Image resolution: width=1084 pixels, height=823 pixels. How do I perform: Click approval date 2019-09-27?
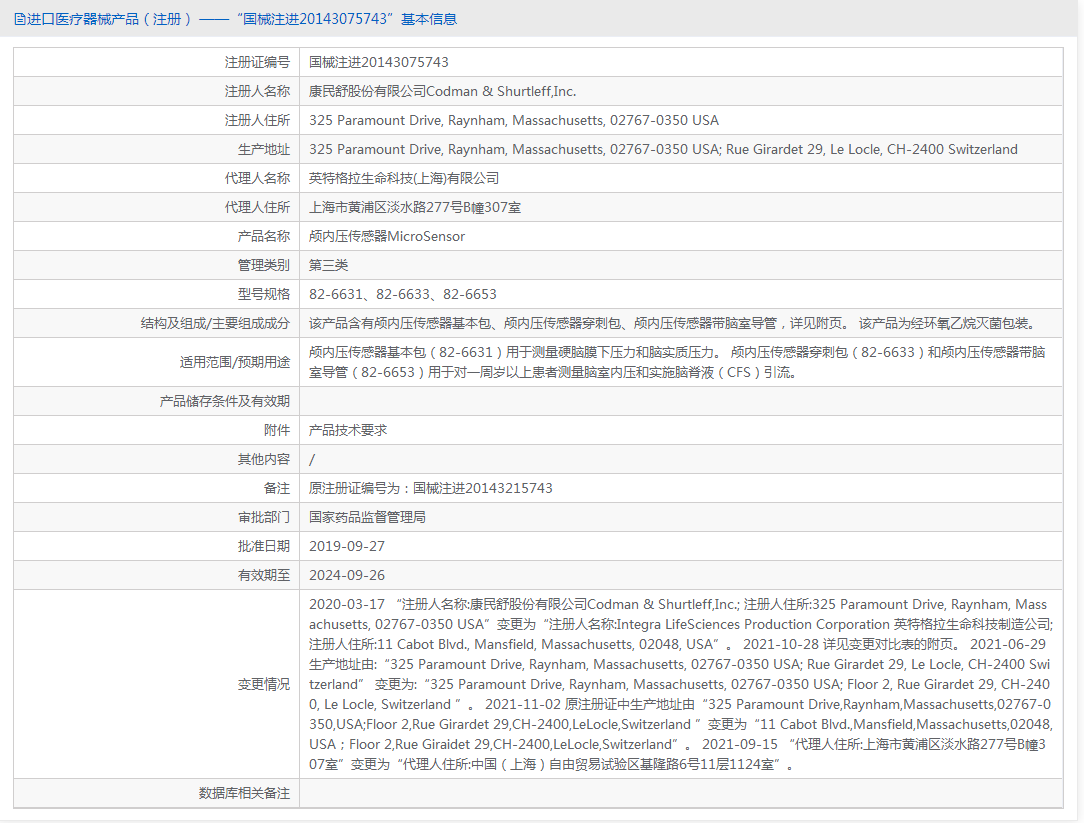click(346, 546)
